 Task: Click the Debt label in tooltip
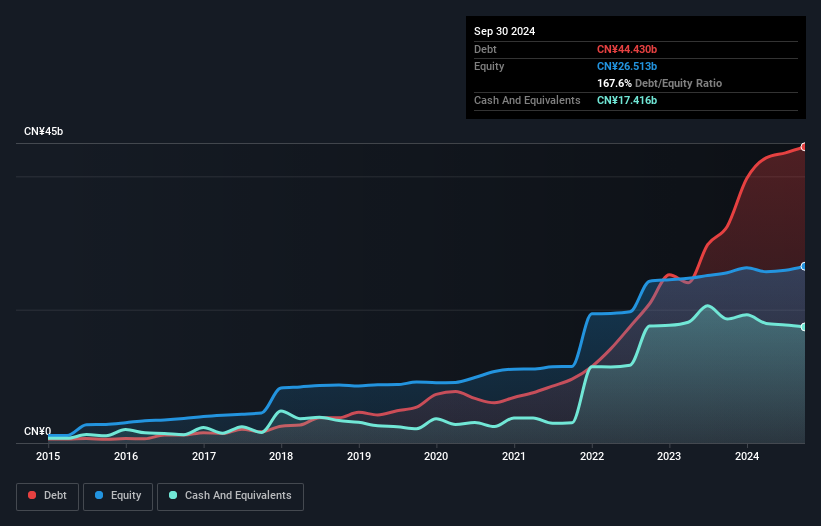point(485,49)
